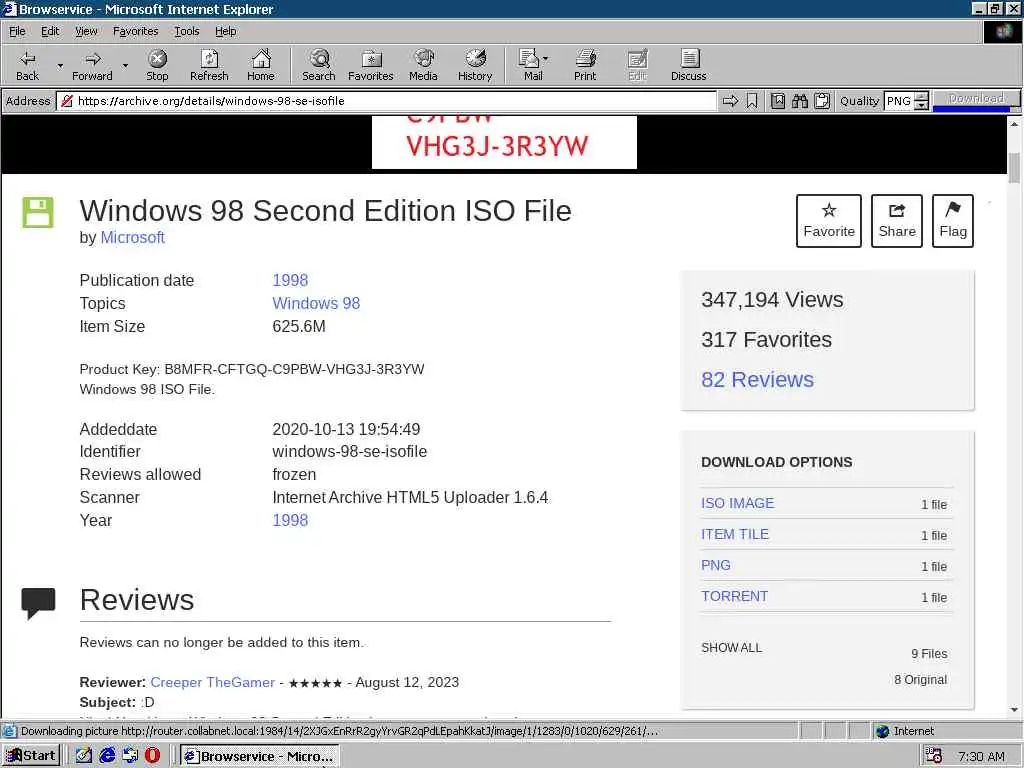Download the PNG option
This screenshot has height=768, width=1024.
pos(716,566)
